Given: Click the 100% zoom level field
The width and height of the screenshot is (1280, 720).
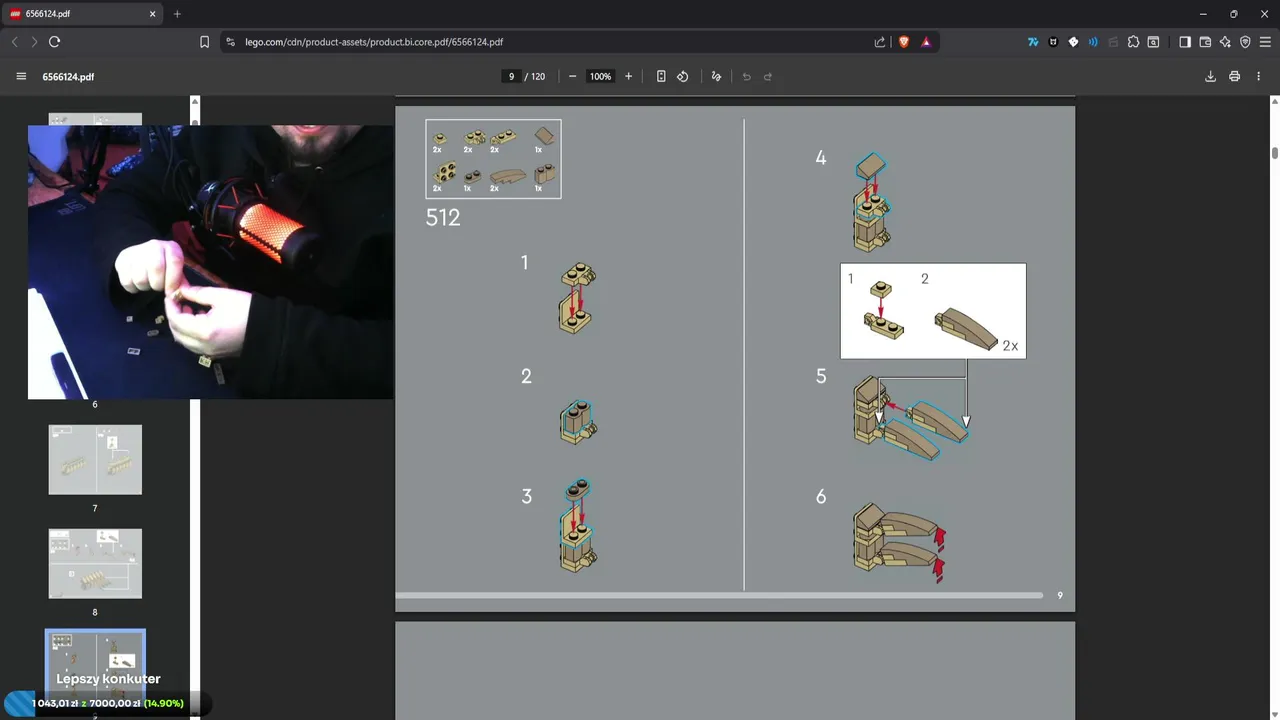Looking at the screenshot, I should coord(600,77).
